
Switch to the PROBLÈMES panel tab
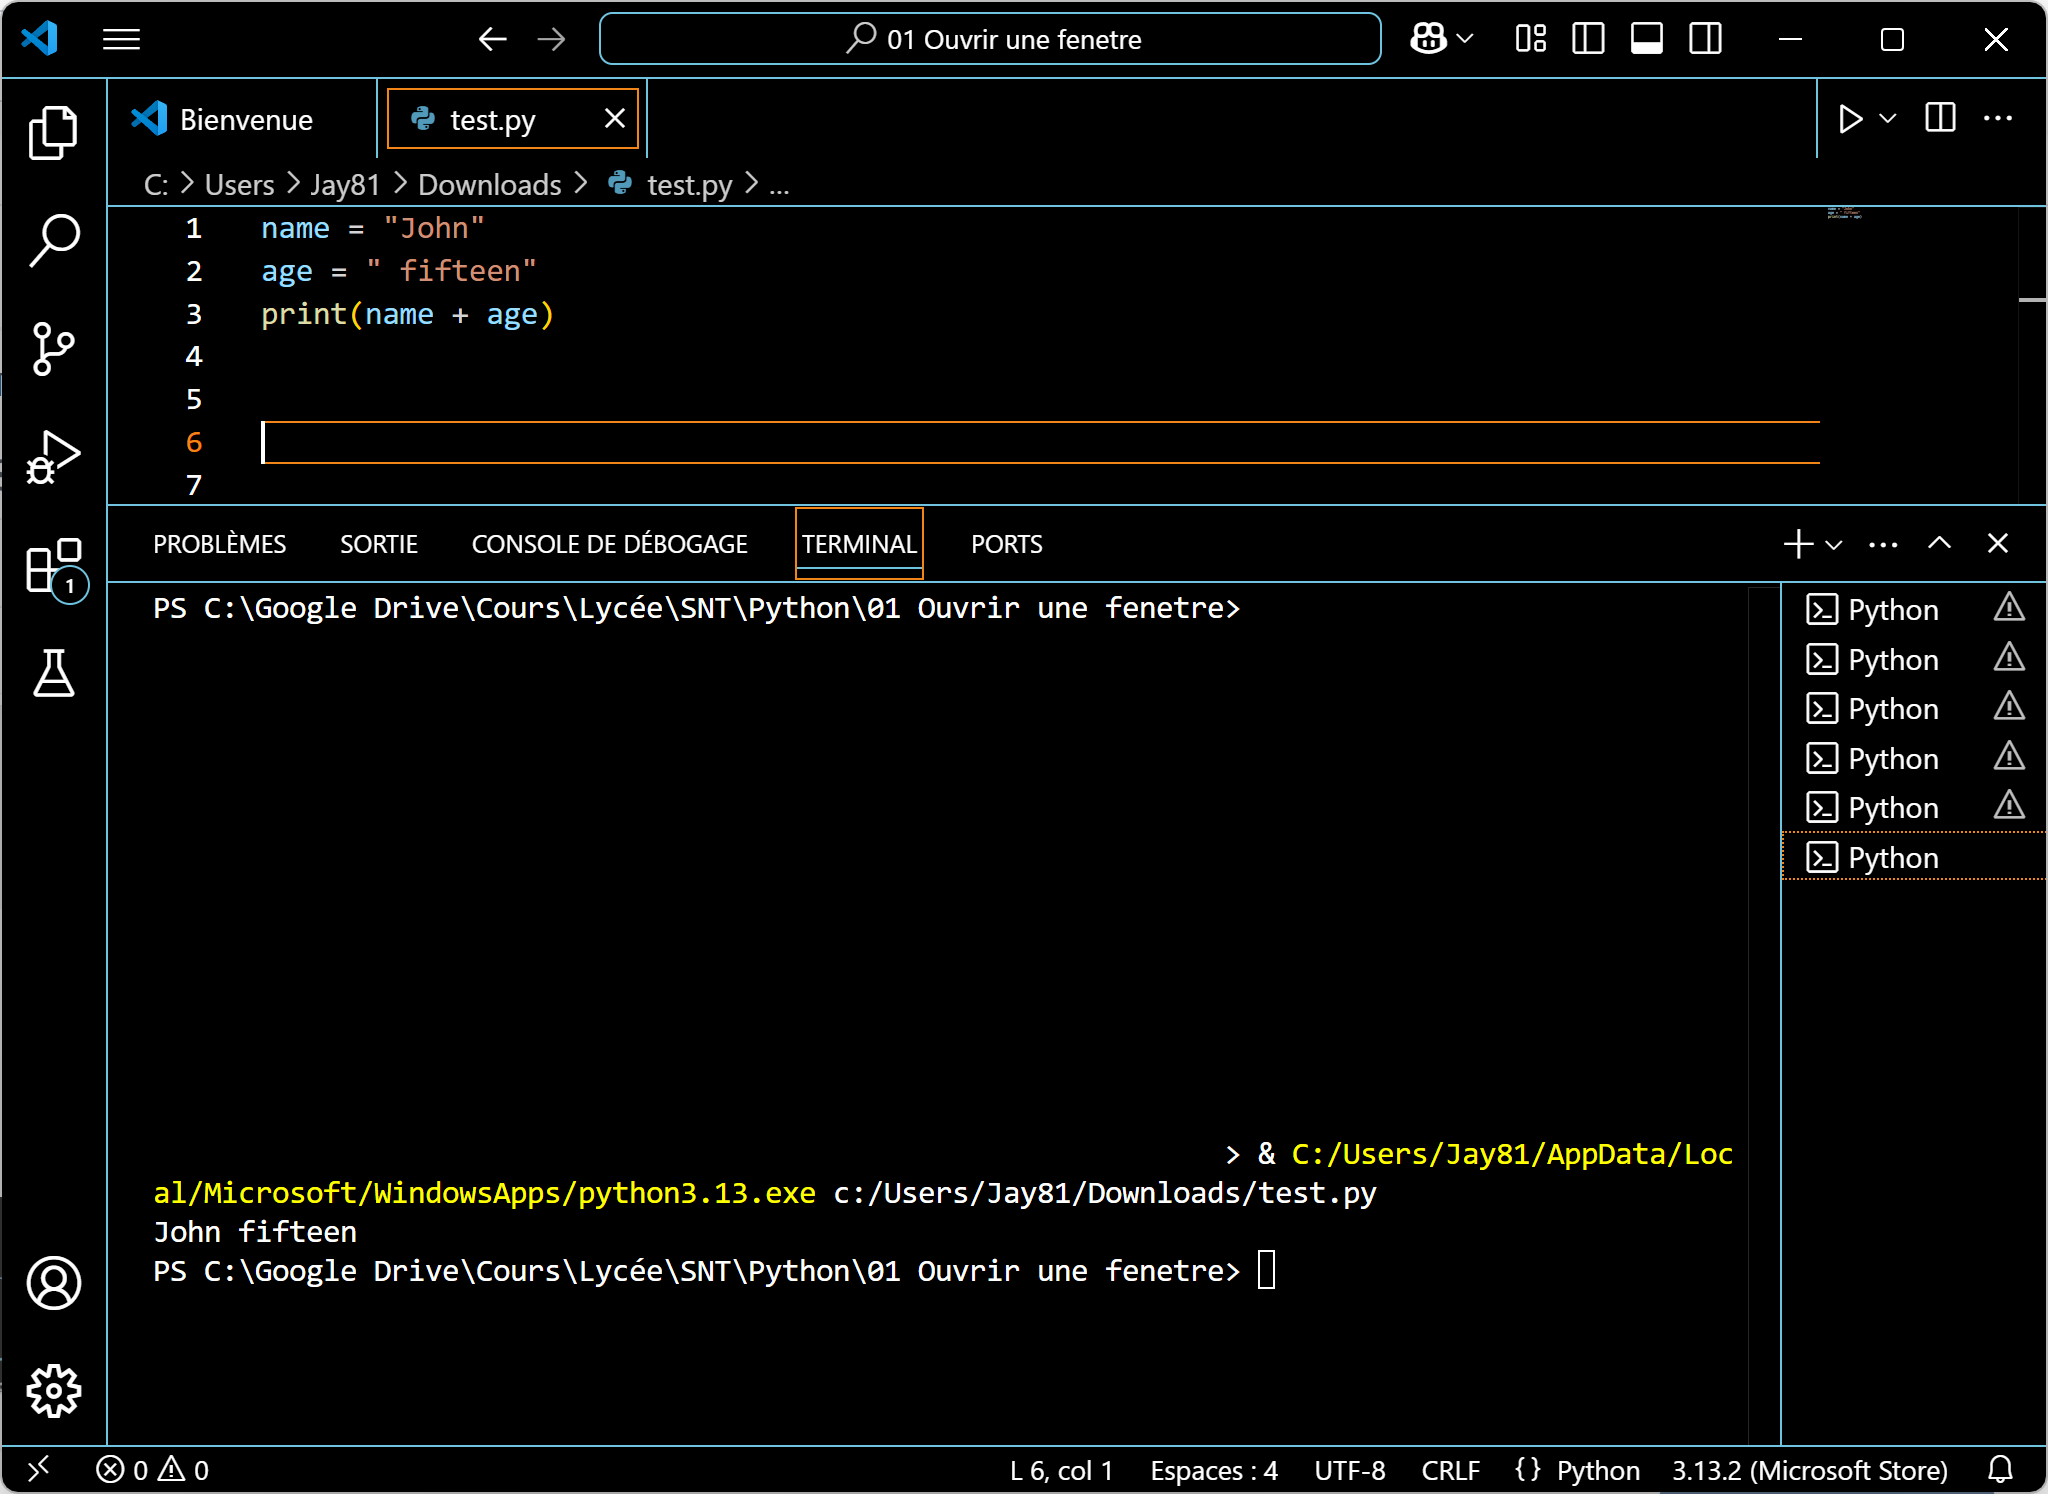(219, 544)
